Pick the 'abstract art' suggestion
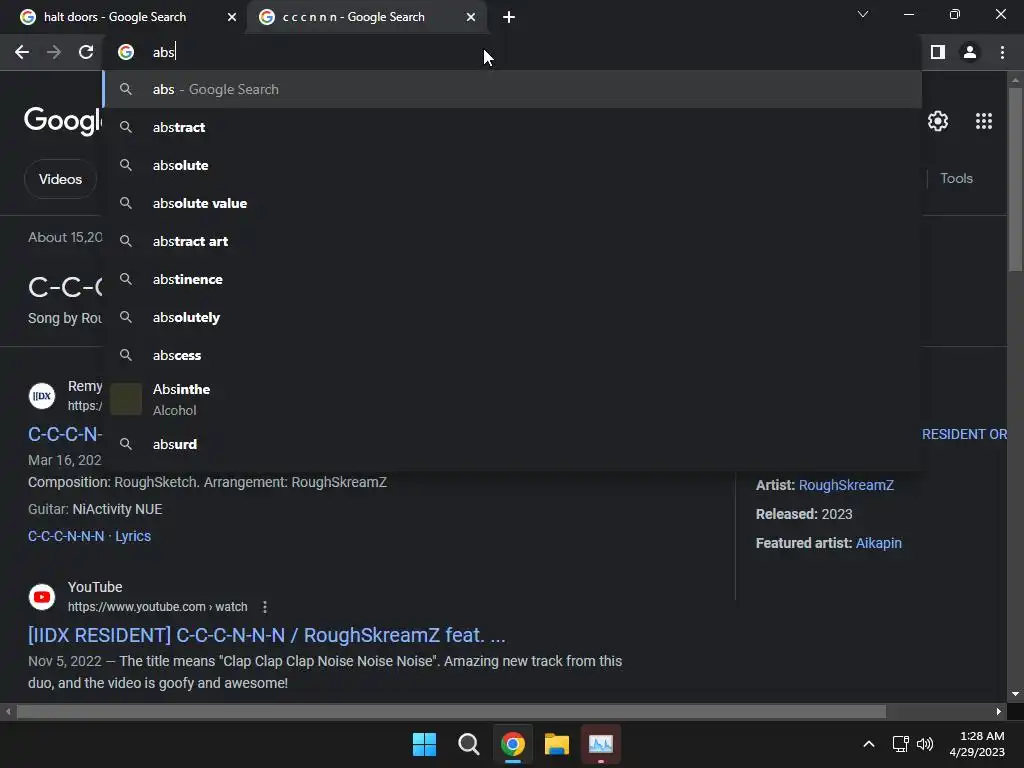This screenshot has height=768, width=1024. [513, 241]
